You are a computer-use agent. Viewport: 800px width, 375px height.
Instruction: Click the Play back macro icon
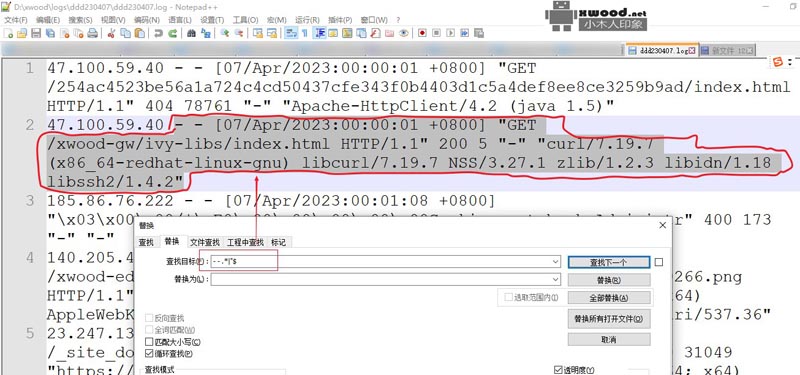(450, 33)
